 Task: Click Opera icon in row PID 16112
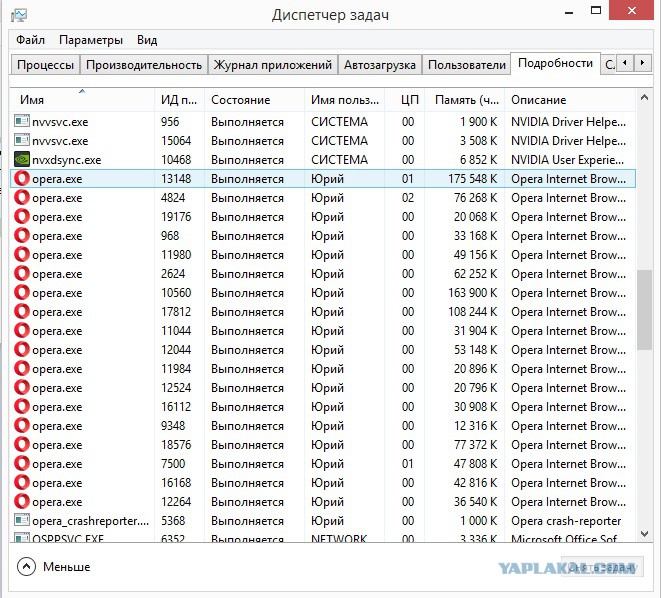pos(22,406)
